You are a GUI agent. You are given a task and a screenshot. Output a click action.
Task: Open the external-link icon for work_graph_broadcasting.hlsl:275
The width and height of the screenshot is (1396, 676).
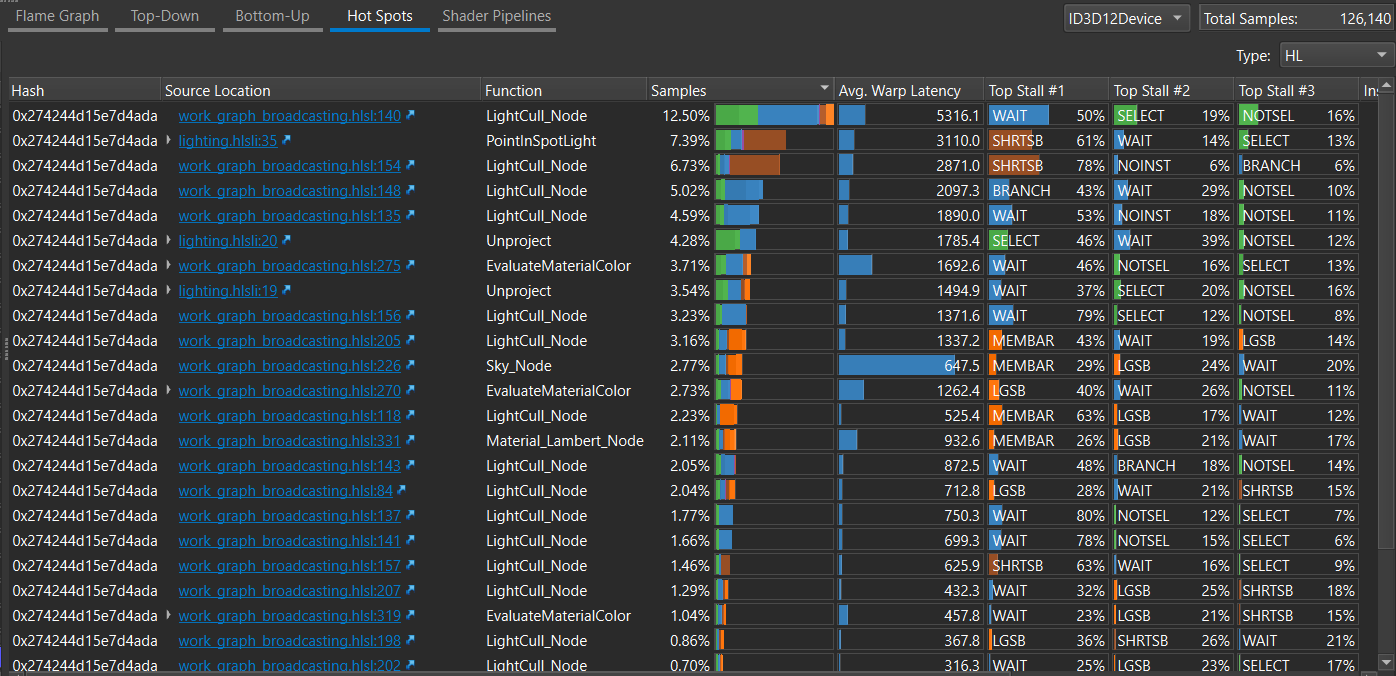pos(410,266)
